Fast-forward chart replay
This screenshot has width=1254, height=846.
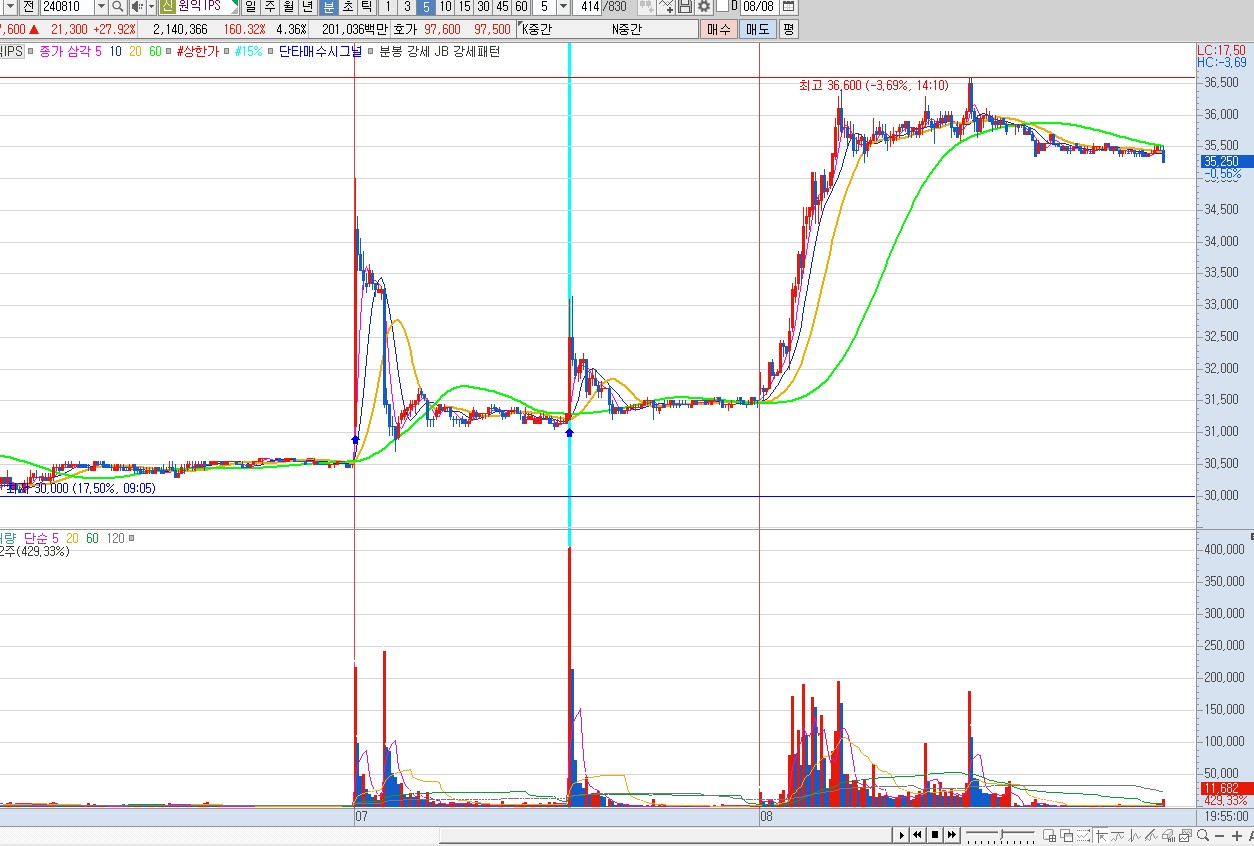pyautogui.click(x=952, y=835)
